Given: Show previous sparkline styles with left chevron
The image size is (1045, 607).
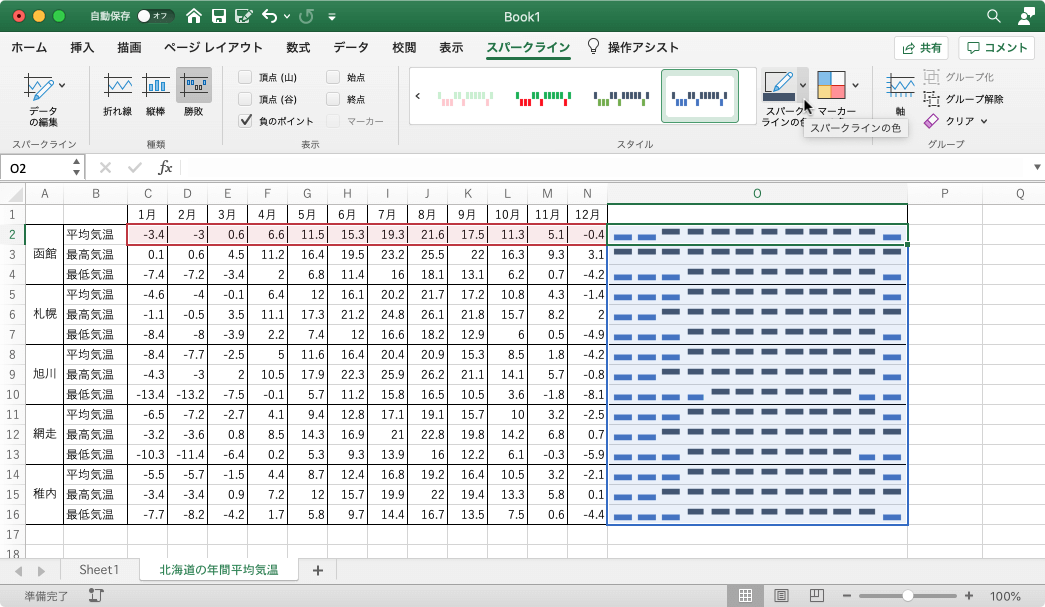Looking at the screenshot, I should [418, 96].
